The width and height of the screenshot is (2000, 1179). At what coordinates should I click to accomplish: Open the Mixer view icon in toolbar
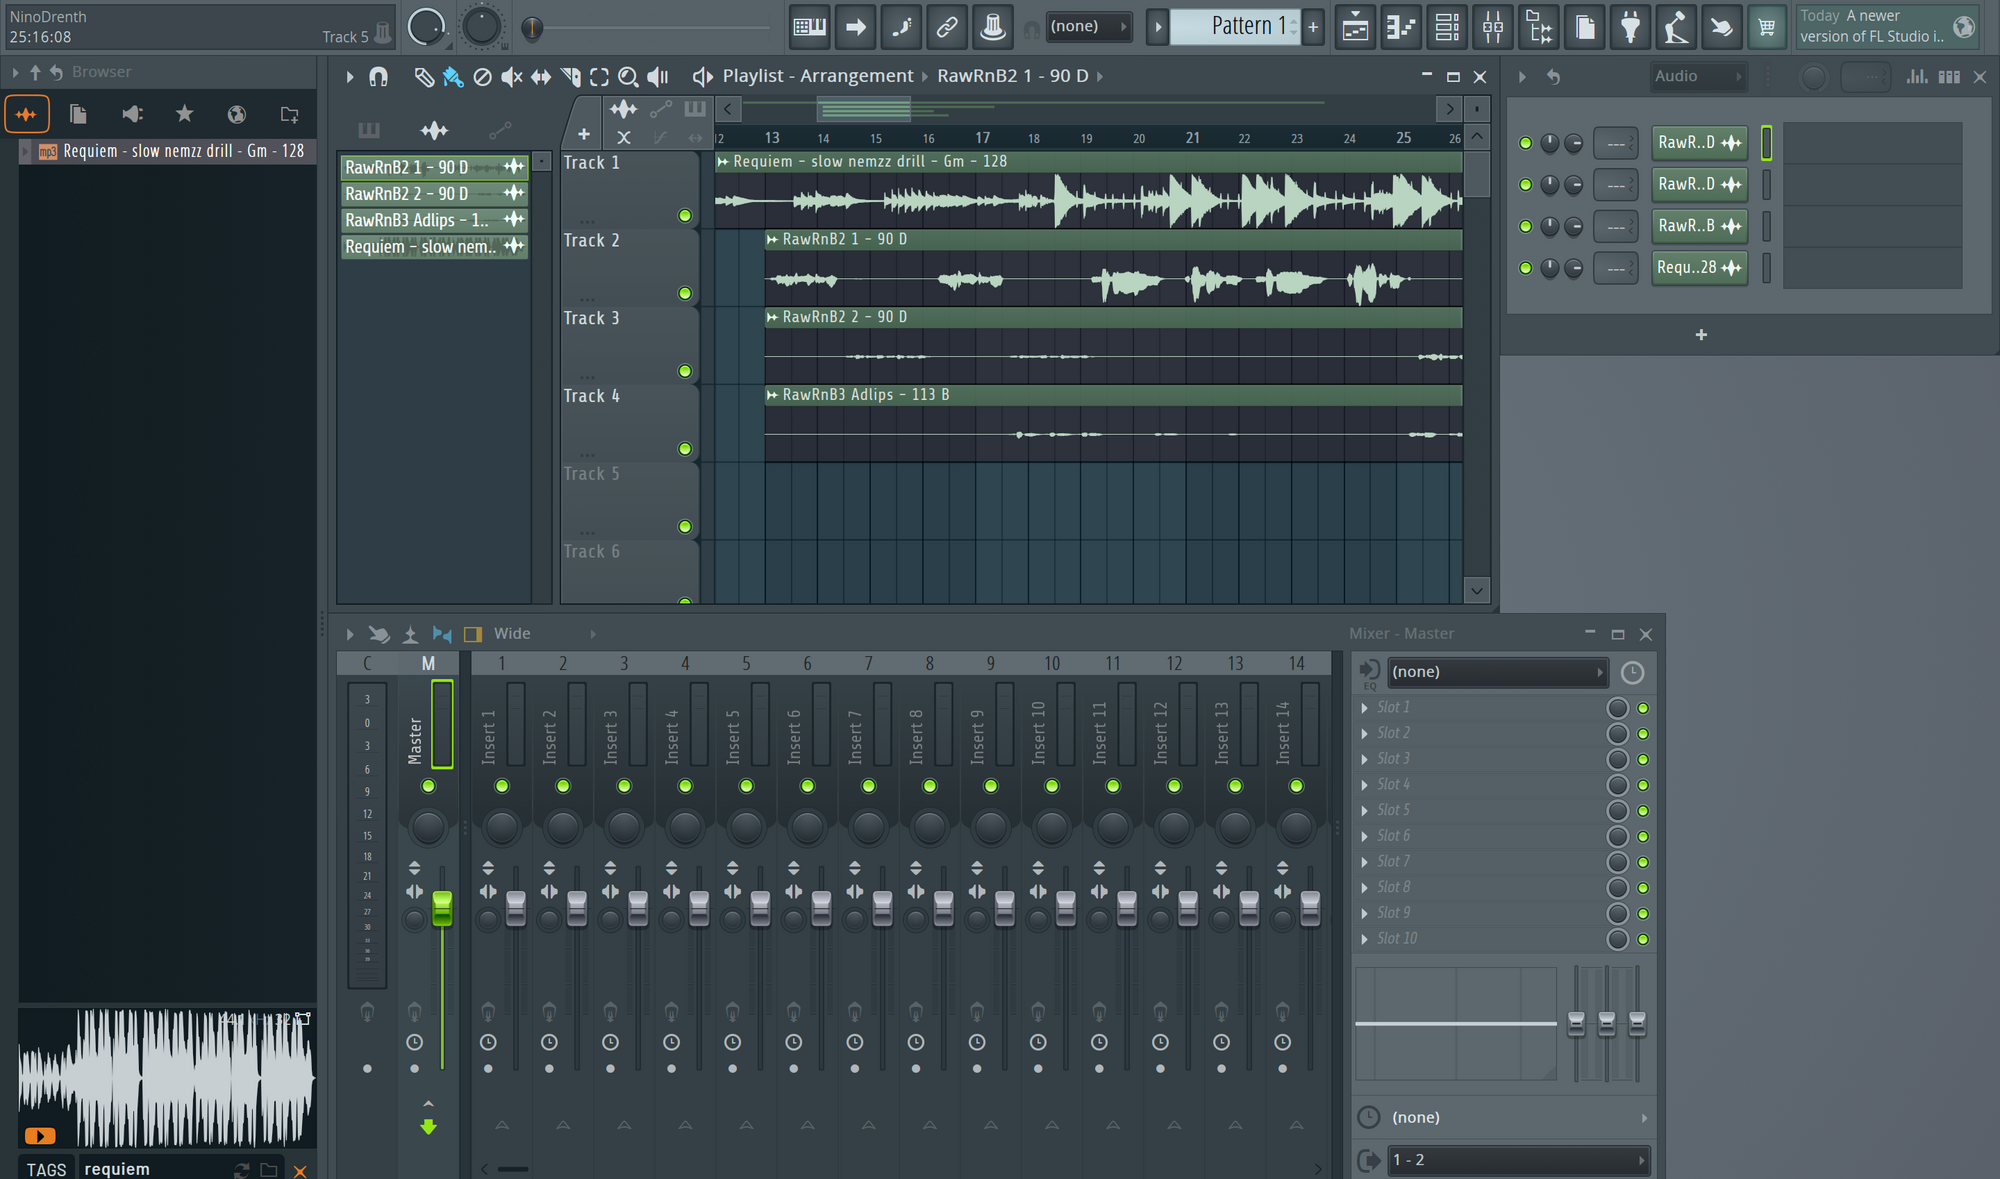[1493, 27]
